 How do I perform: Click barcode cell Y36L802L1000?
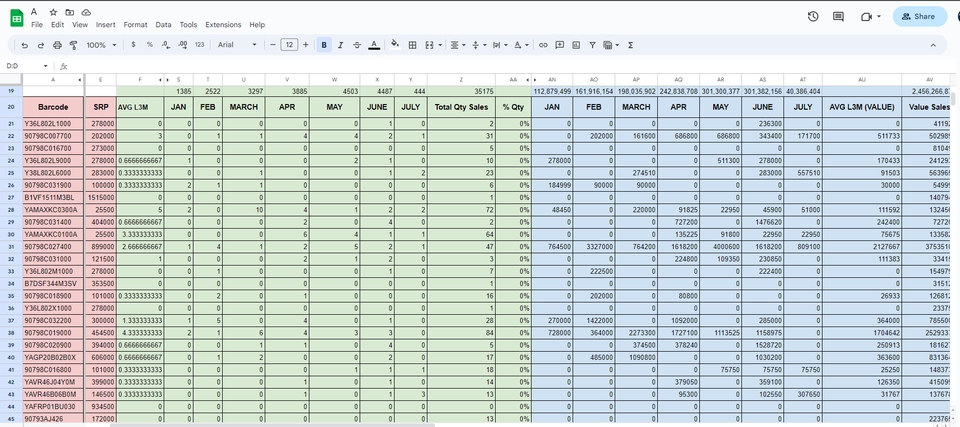tap(53, 123)
